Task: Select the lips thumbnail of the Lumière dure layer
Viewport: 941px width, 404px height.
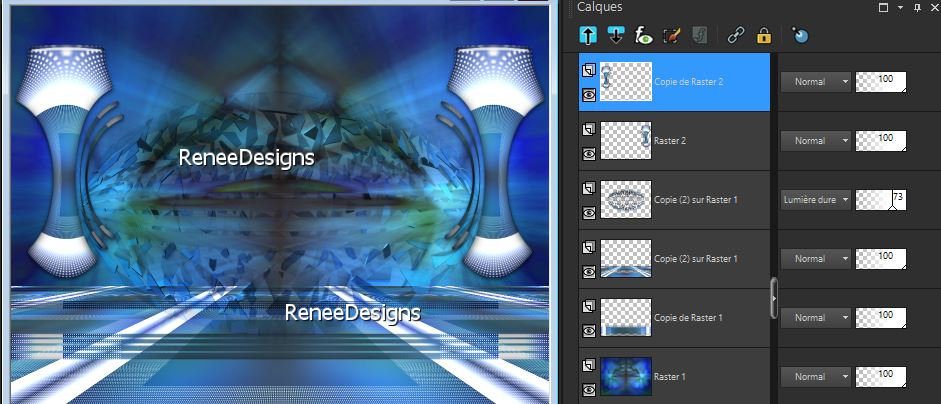Action: (x=626, y=199)
